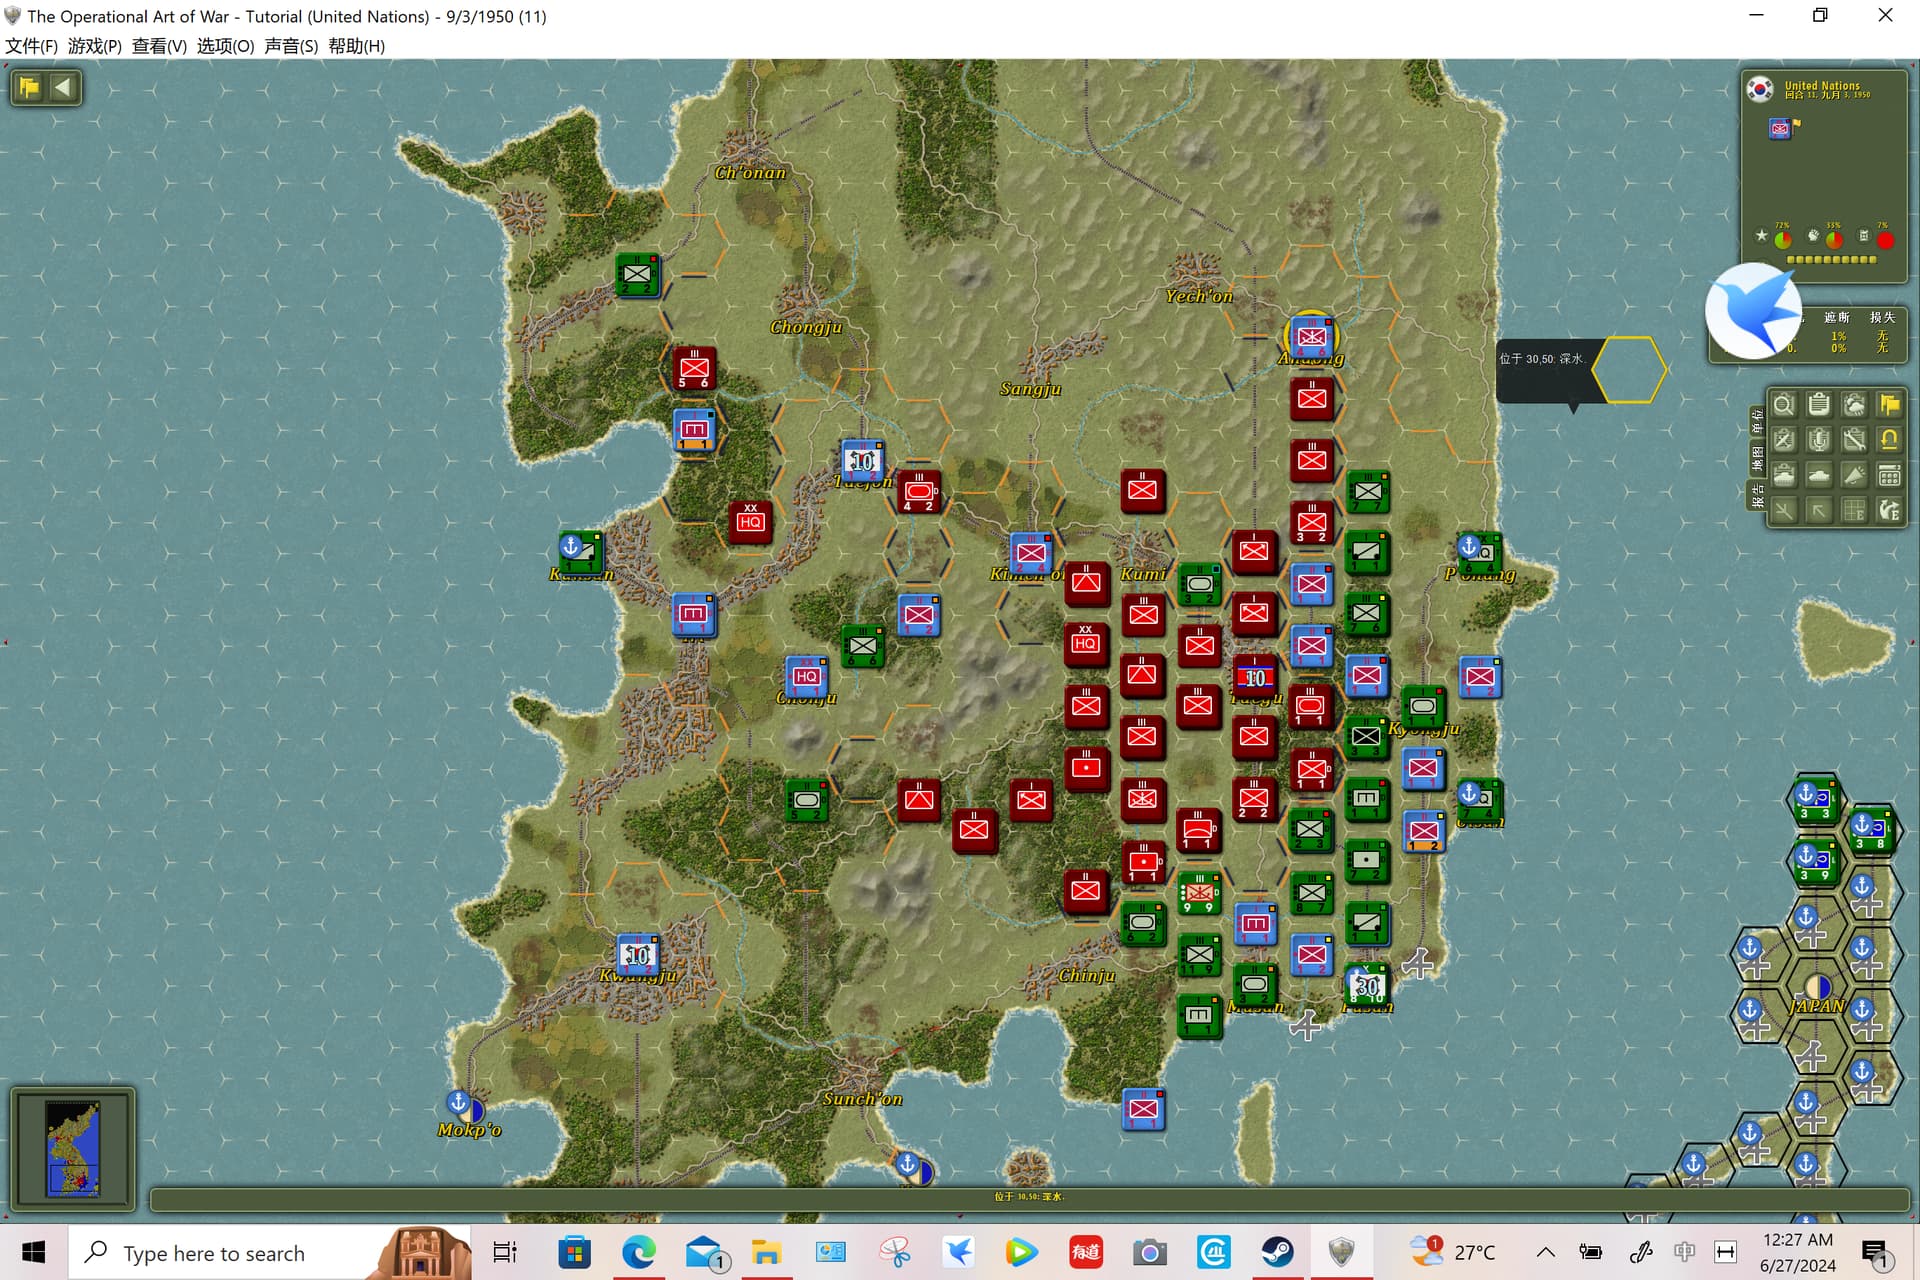Click the end turn arrows icon

(x=1889, y=510)
